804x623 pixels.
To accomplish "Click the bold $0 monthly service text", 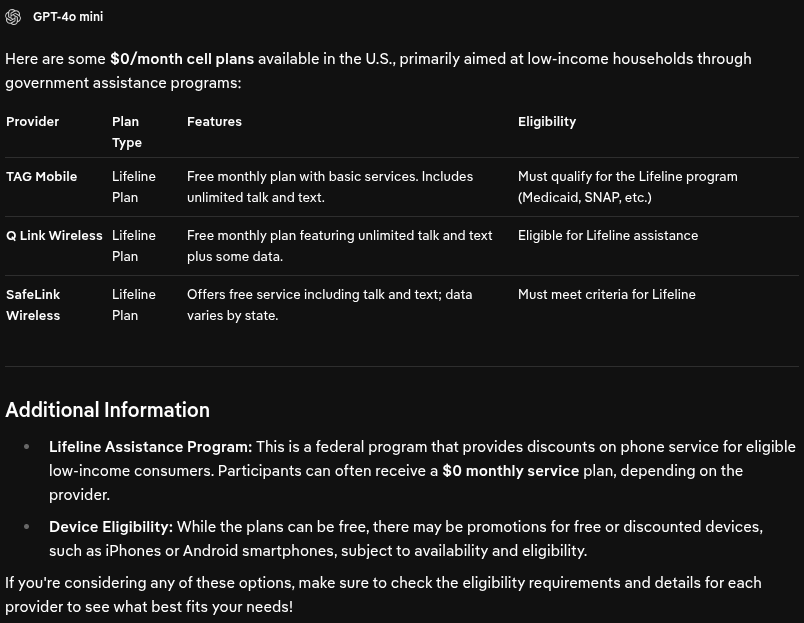I will point(511,471).
